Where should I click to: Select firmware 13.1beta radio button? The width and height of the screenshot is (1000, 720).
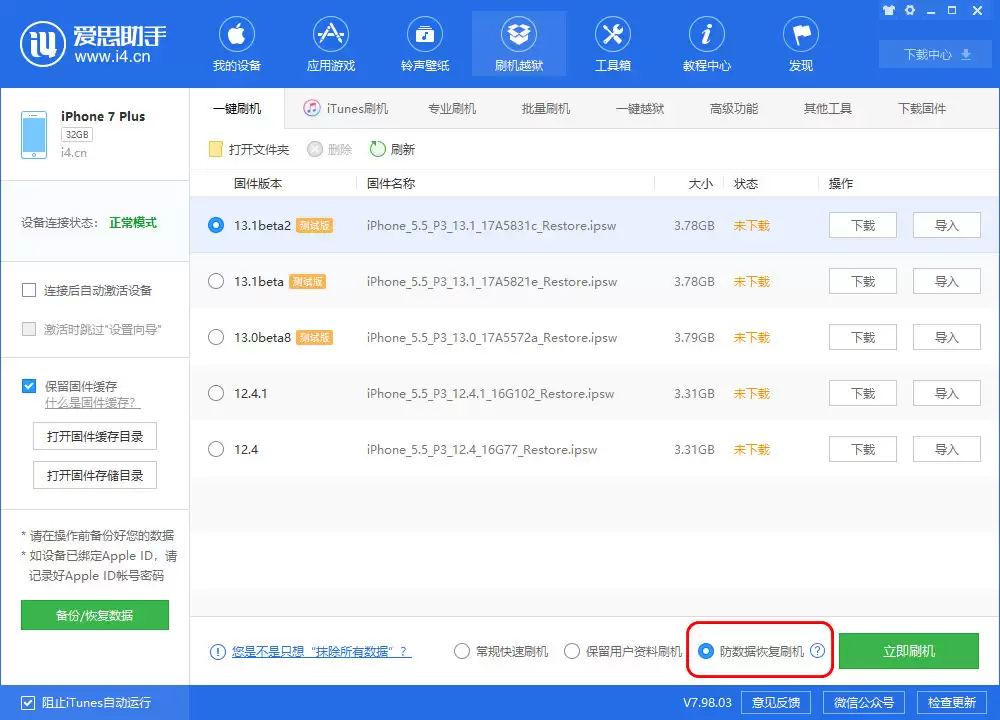point(216,281)
